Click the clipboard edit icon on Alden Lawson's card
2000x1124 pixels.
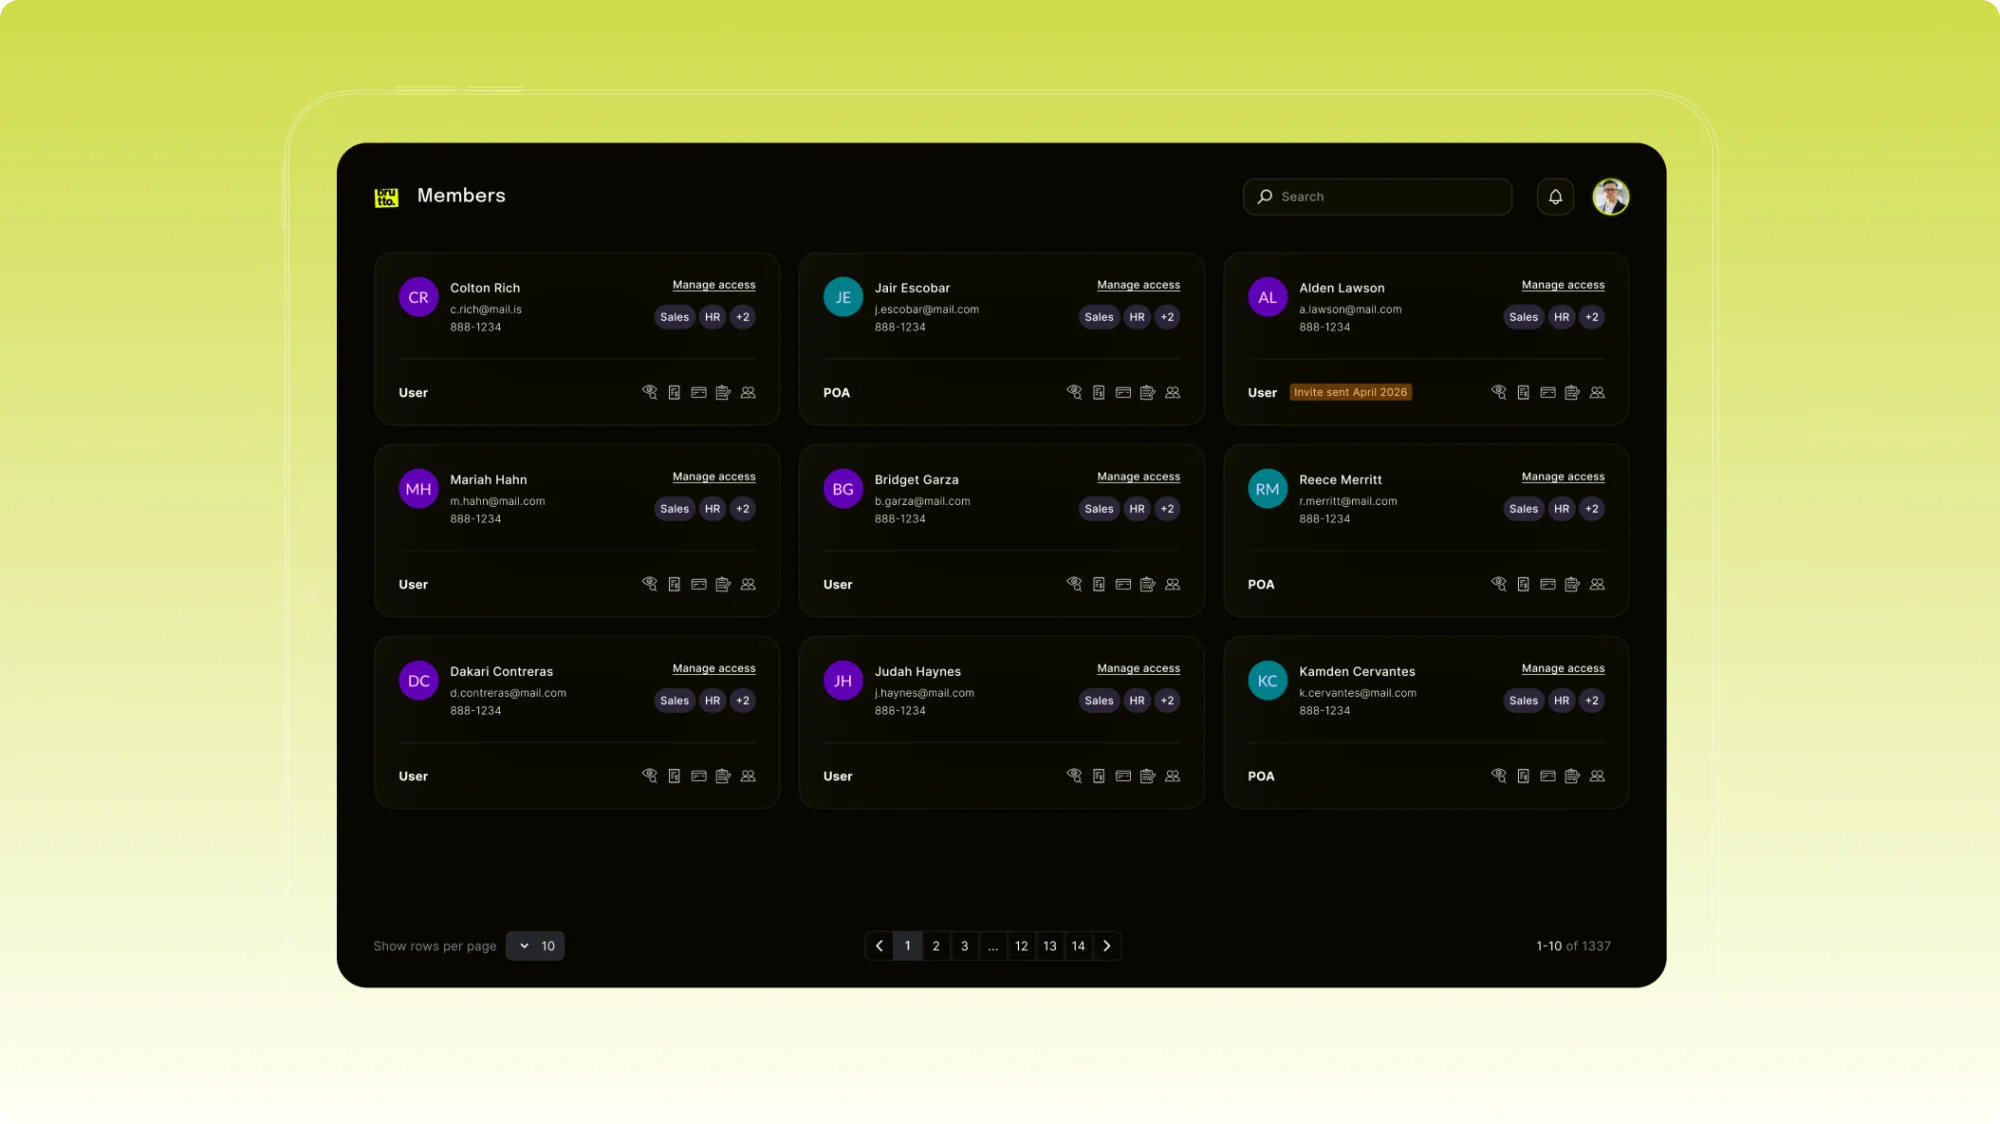1572,392
